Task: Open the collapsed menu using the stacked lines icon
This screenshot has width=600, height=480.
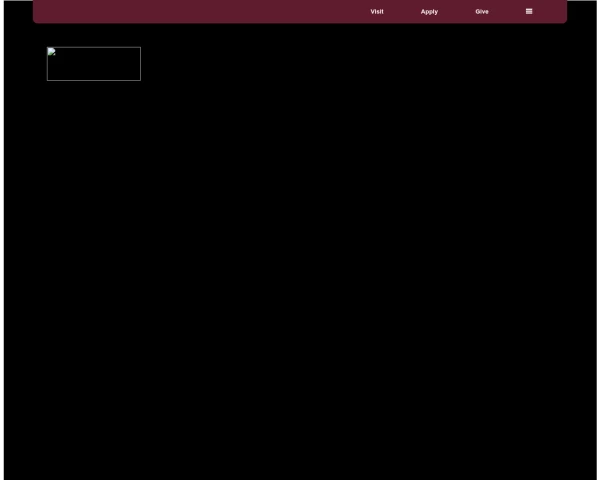Action: click(x=529, y=11)
